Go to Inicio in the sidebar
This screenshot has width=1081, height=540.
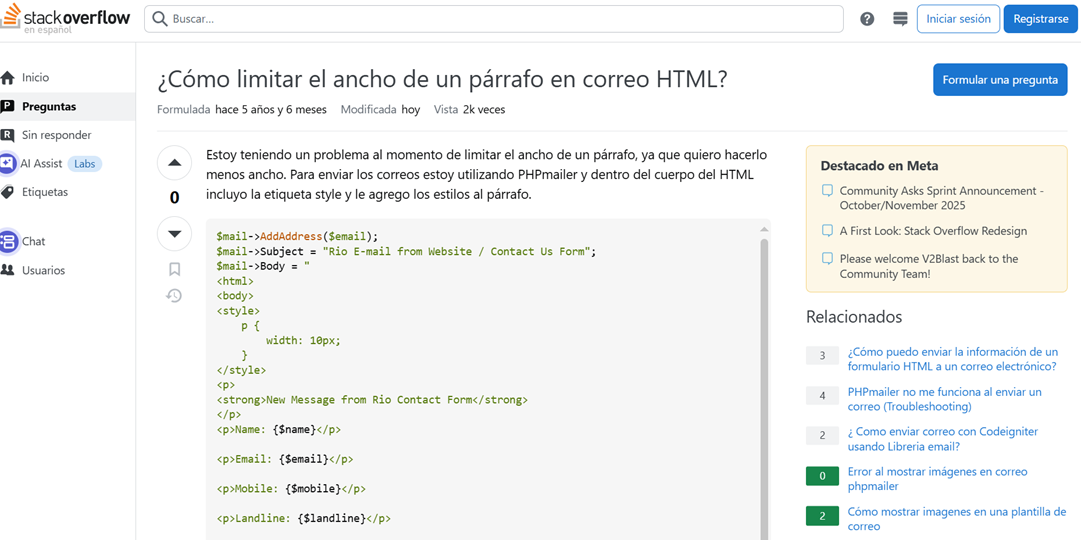[x=35, y=77]
